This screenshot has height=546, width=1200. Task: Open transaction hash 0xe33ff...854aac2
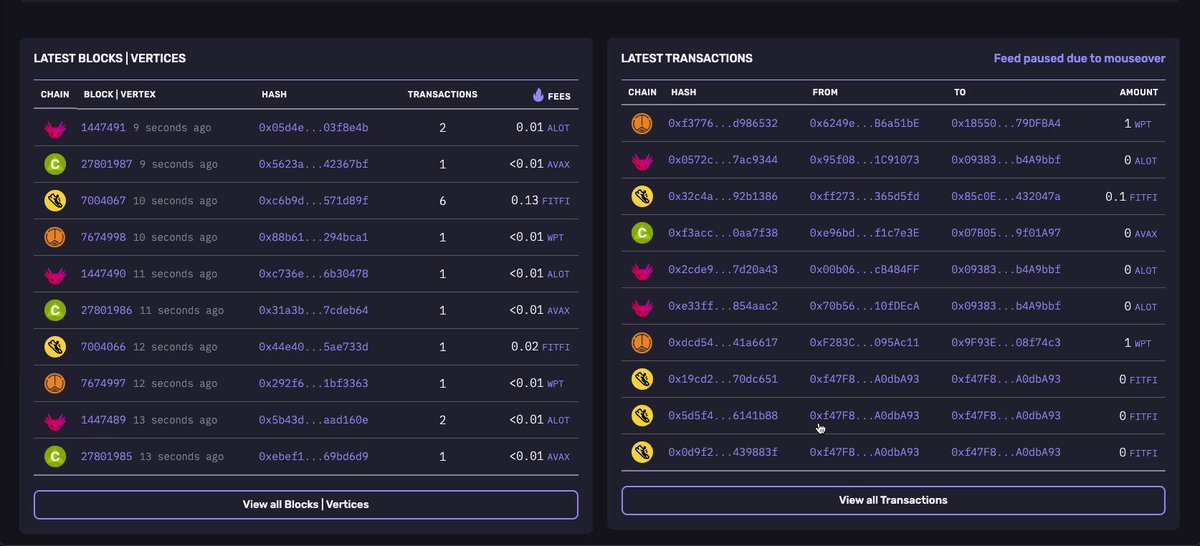click(x=723, y=306)
